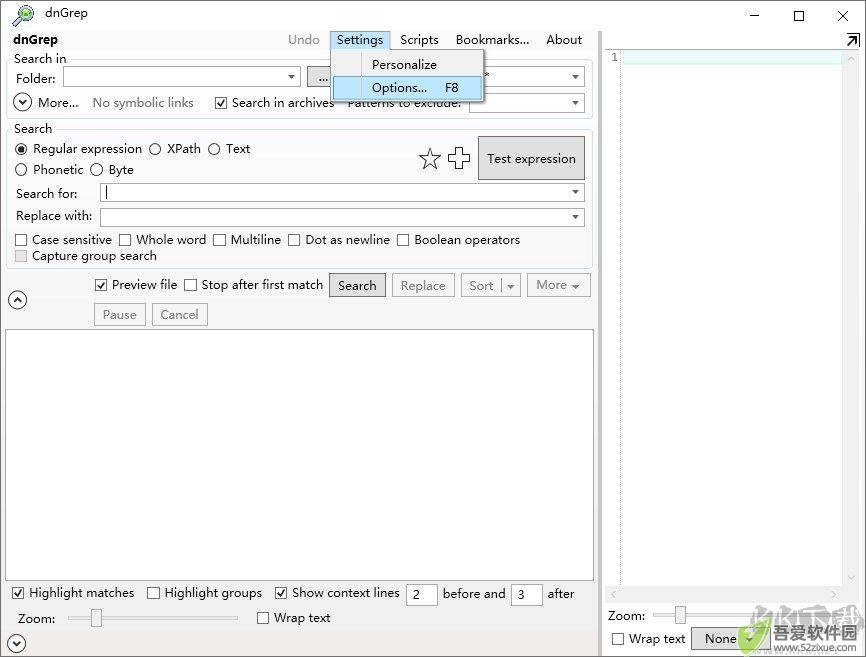Toggle Preview file checkbox
This screenshot has height=657, width=866.
[x=101, y=285]
